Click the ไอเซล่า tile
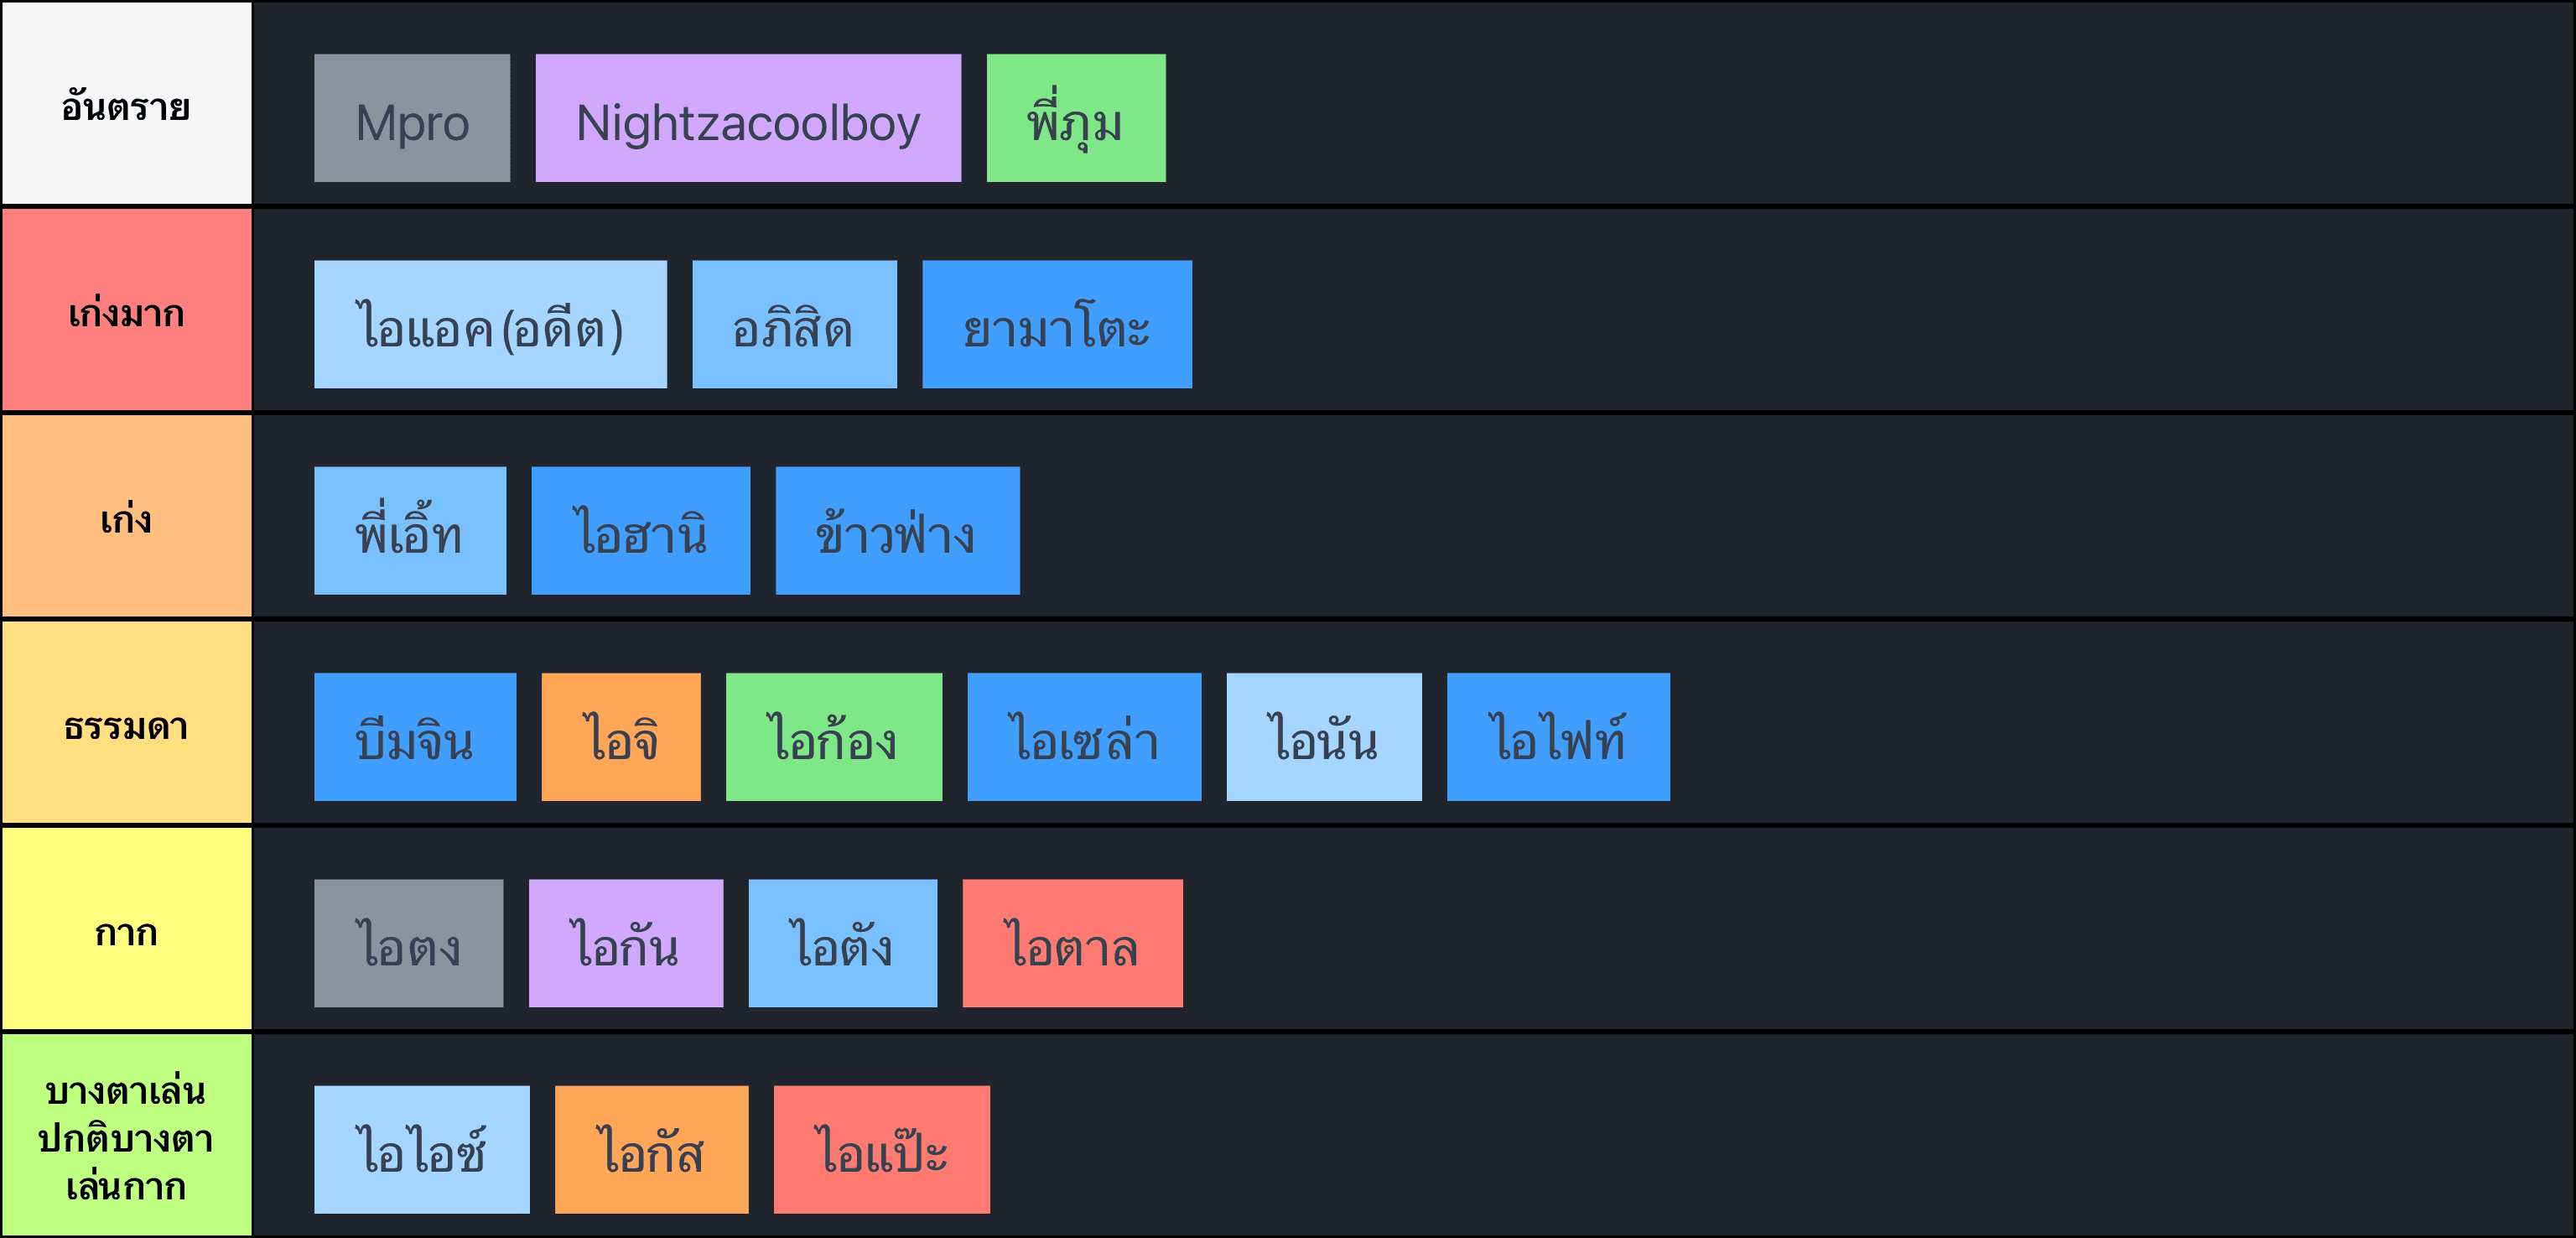Viewport: 2576px width, 1238px height. point(1084,737)
